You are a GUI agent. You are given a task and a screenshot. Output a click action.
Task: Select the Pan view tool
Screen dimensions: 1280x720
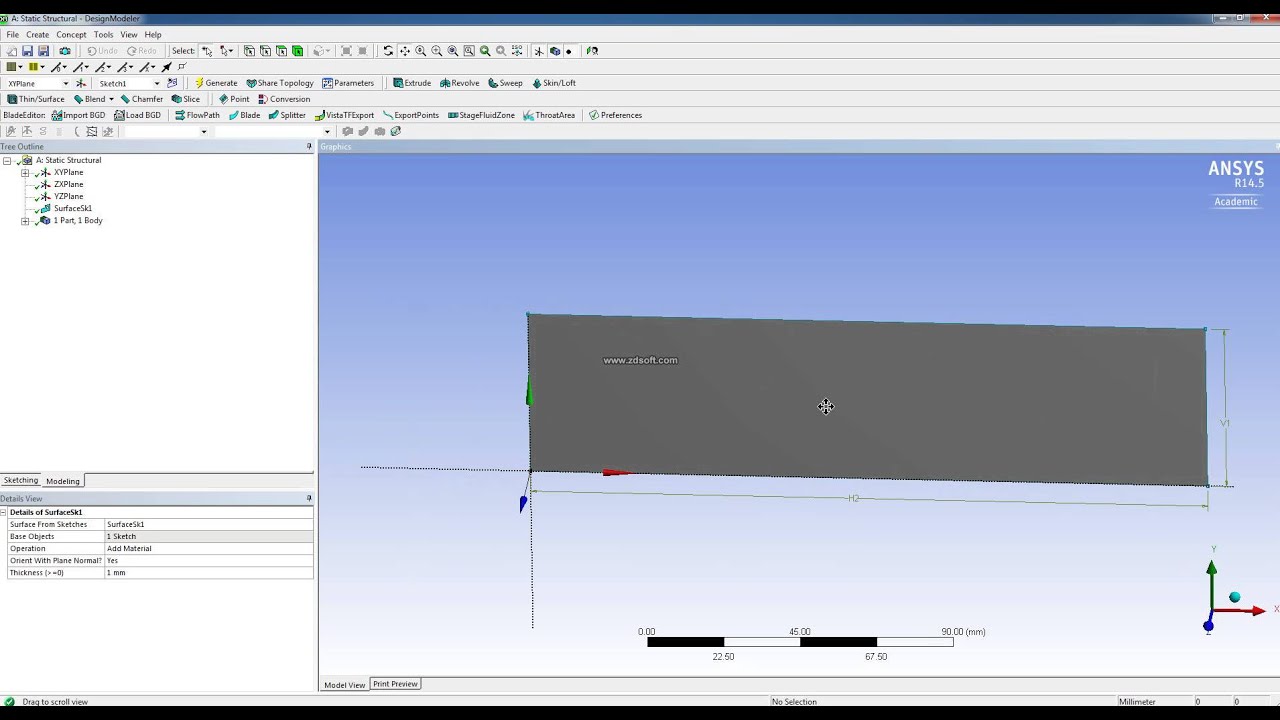[x=404, y=51]
